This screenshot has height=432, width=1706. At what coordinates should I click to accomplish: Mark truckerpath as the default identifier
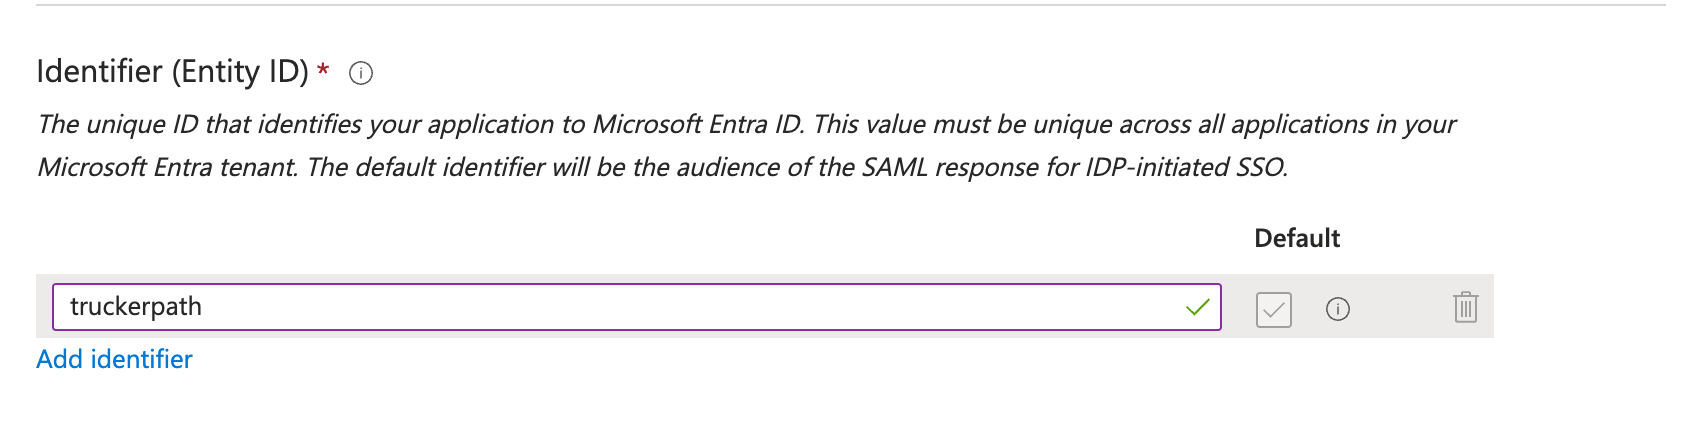pos(1273,309)
